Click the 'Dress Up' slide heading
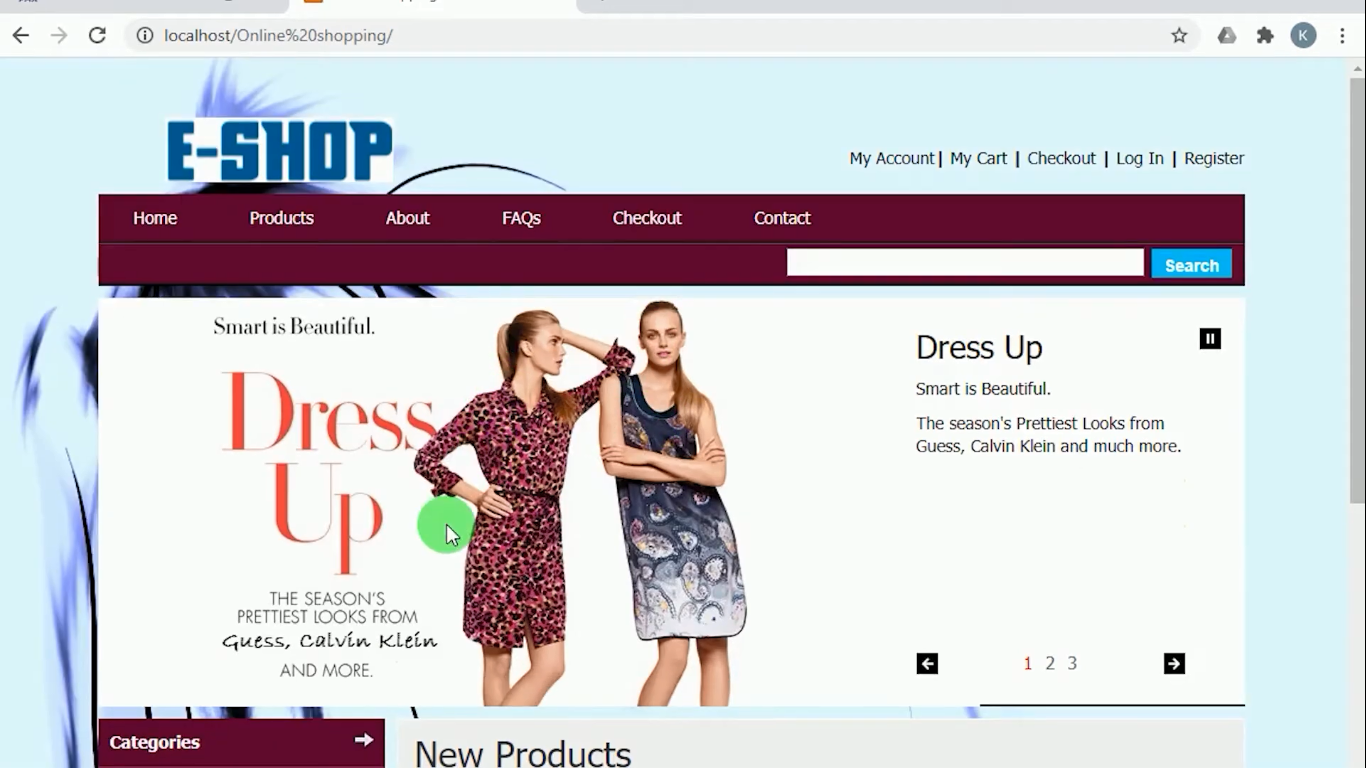The height and width of the screenshot is (768, 1366). click(x=979, y=347)
